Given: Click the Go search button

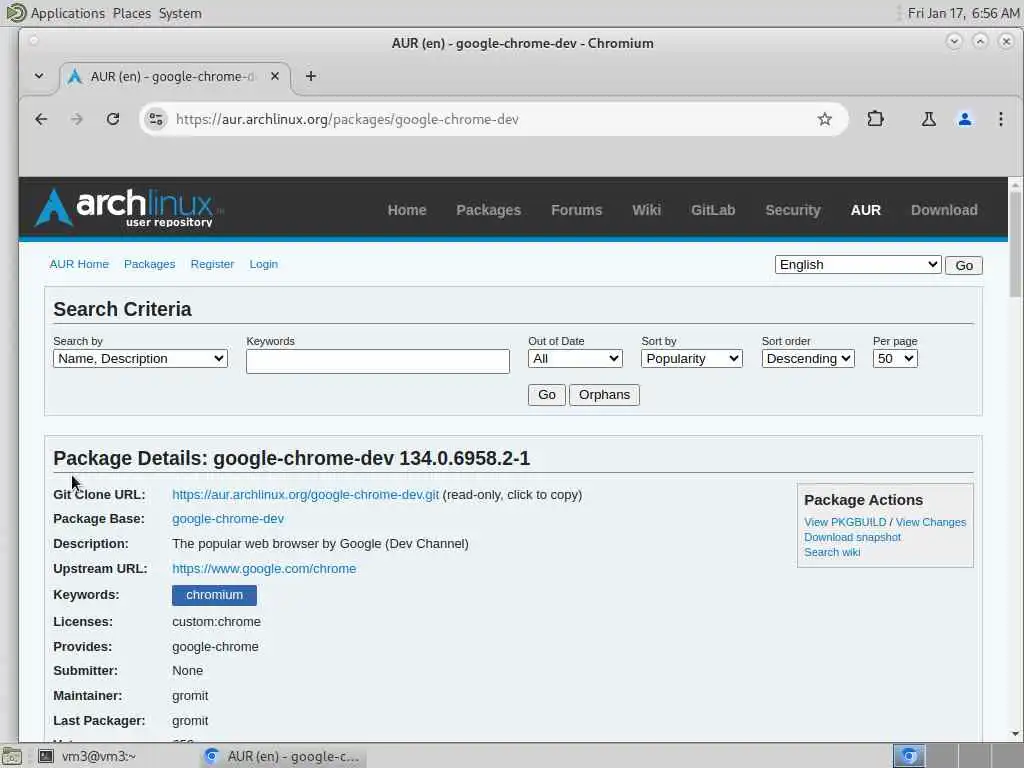Looking at the screenshot, I should (x=547, y=394).
